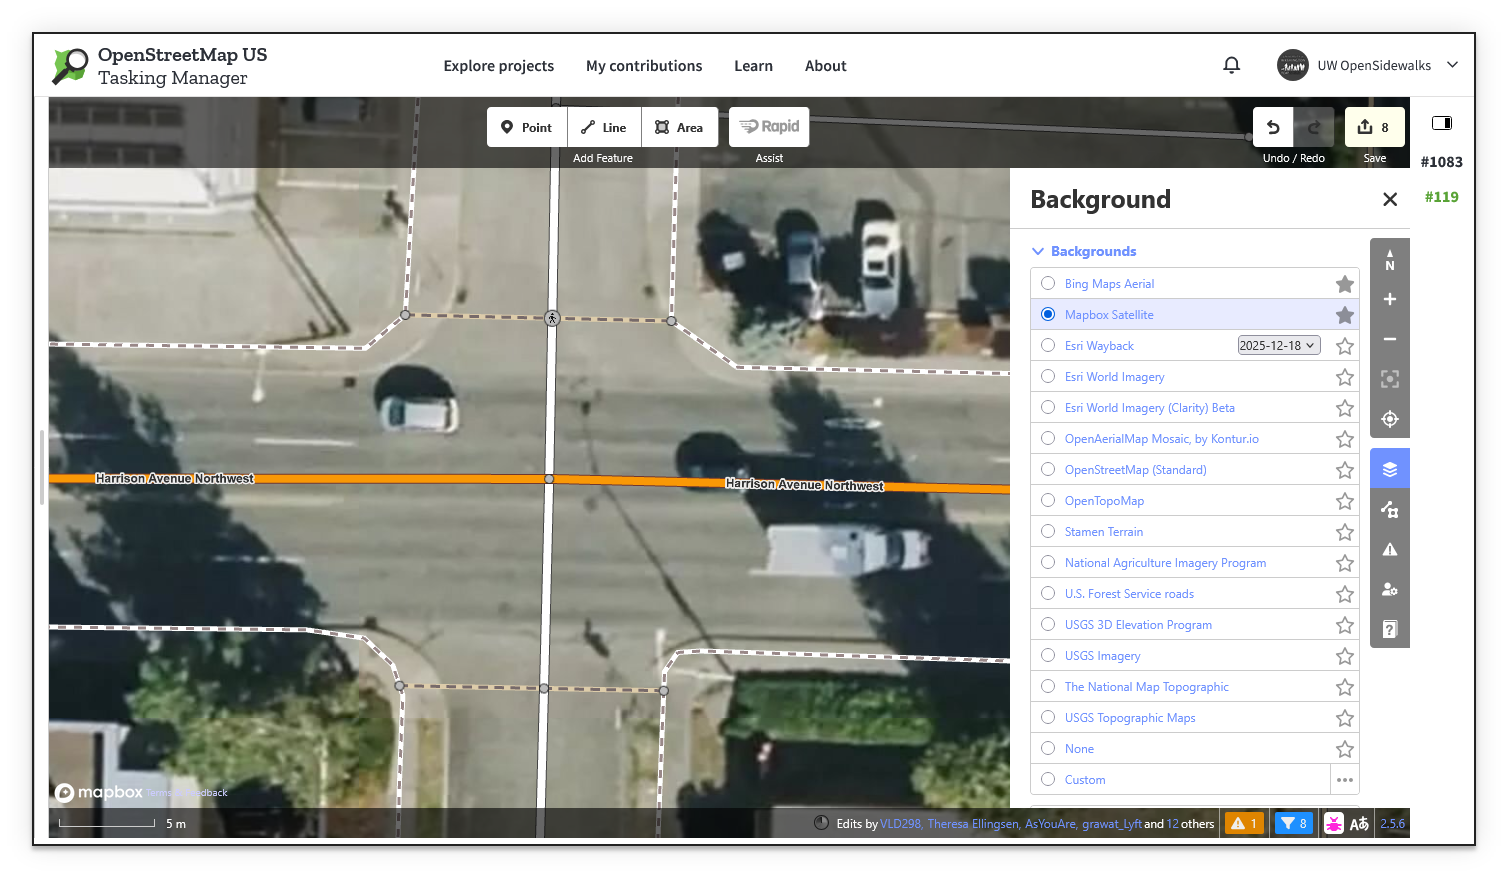The width and height of the screenshot is (1508, 878).
Task: Zoom in using the plus control
Action: [x=1389, y=299]
